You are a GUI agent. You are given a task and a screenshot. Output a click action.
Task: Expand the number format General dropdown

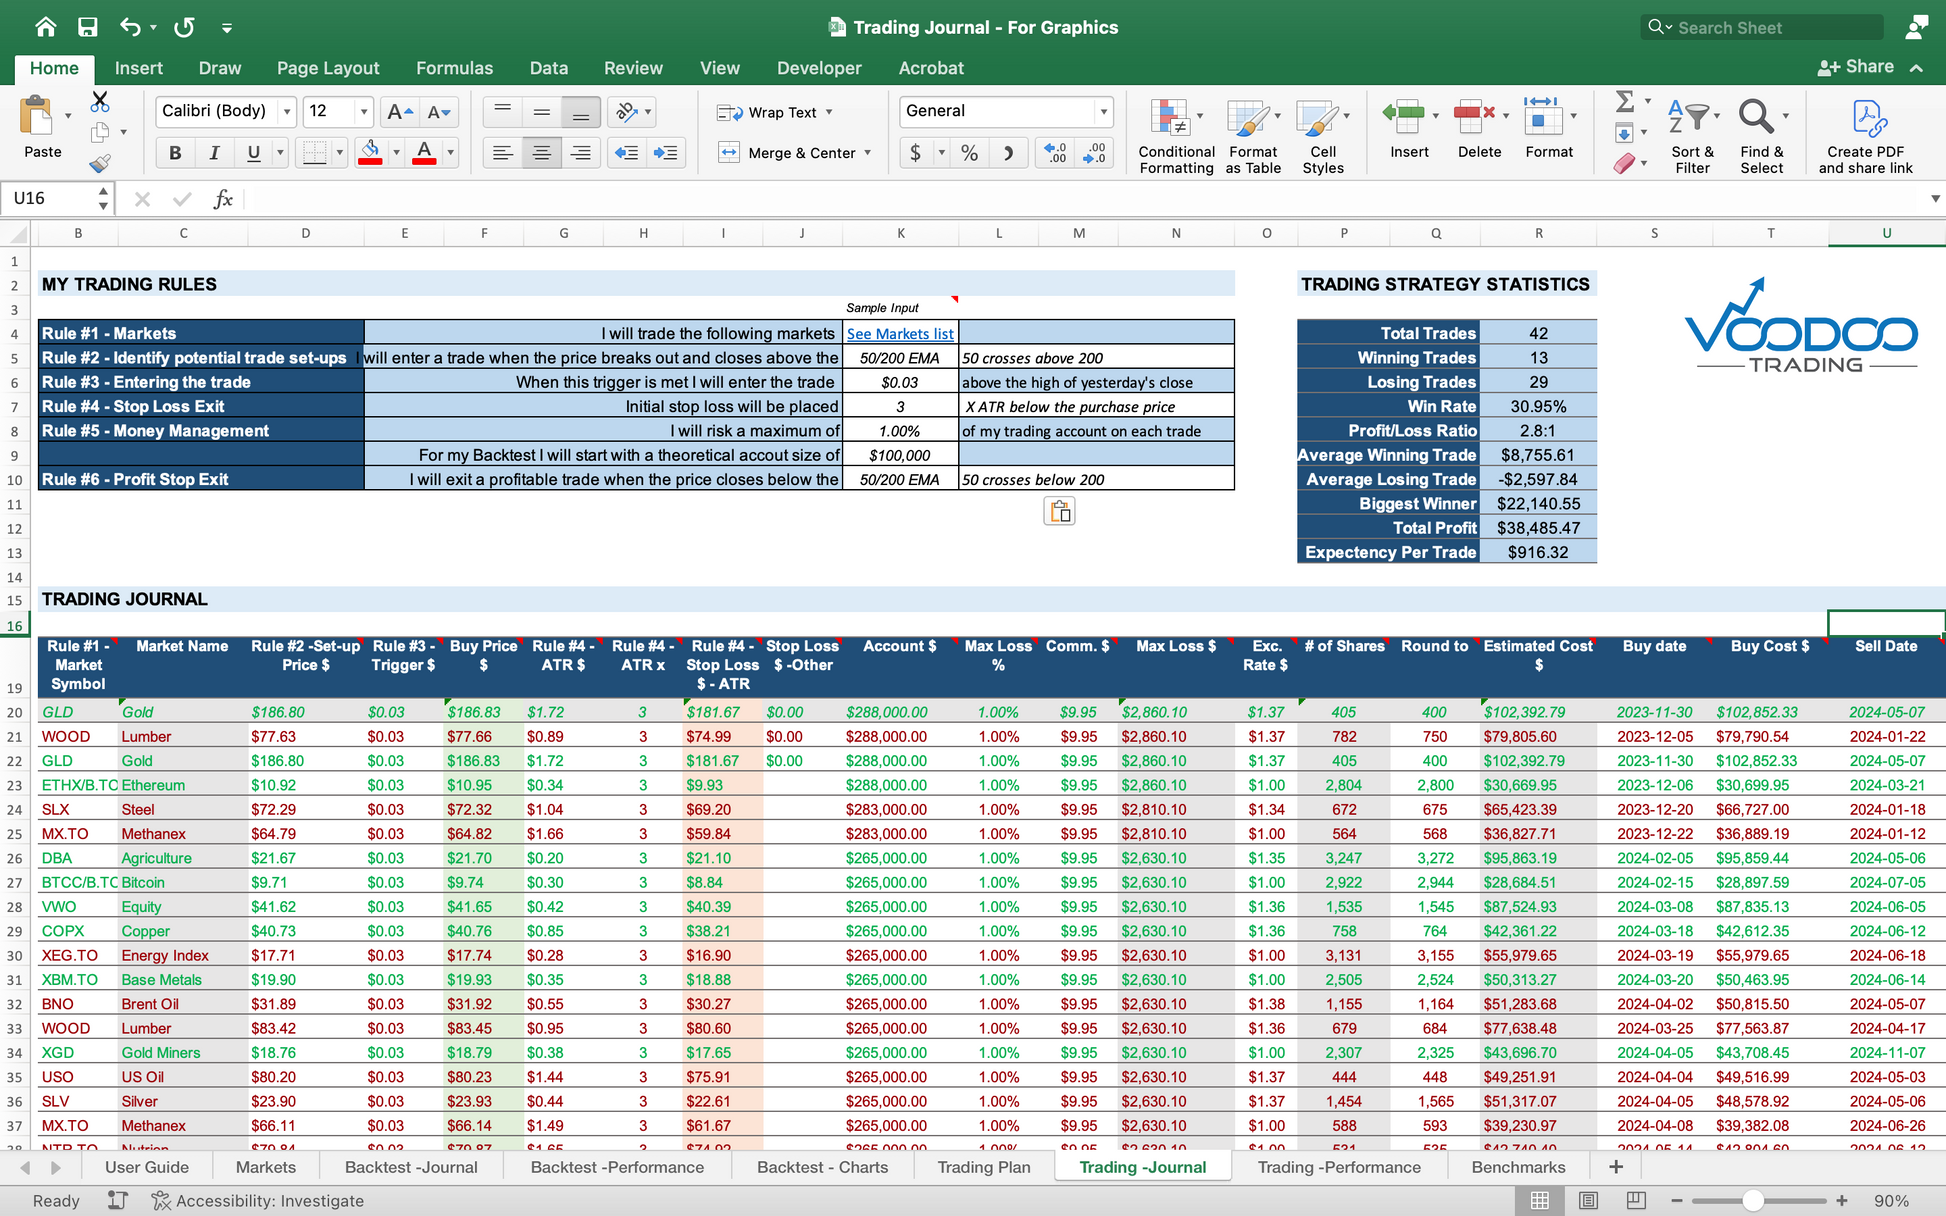tap(1103, 112)
